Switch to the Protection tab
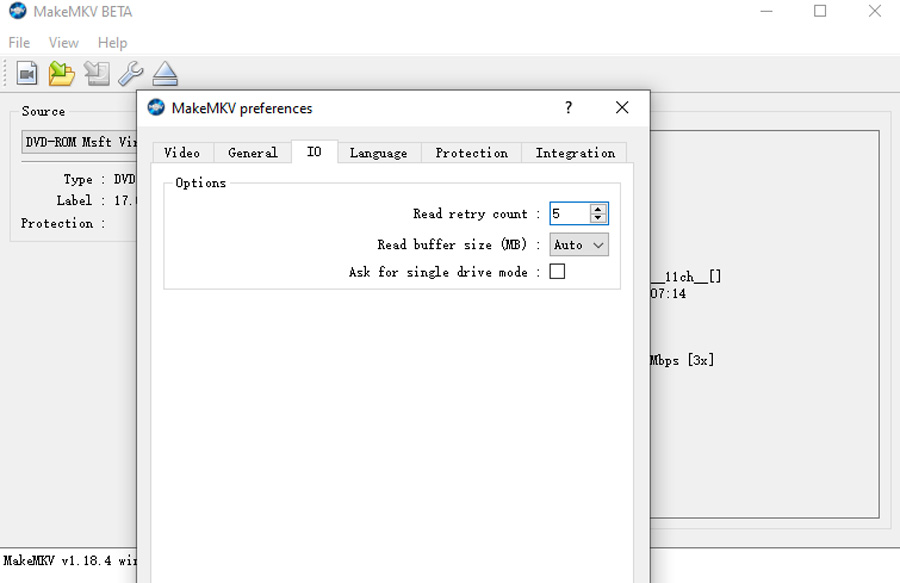This screenshot has width=900, height=583. (x=471, y=153)
